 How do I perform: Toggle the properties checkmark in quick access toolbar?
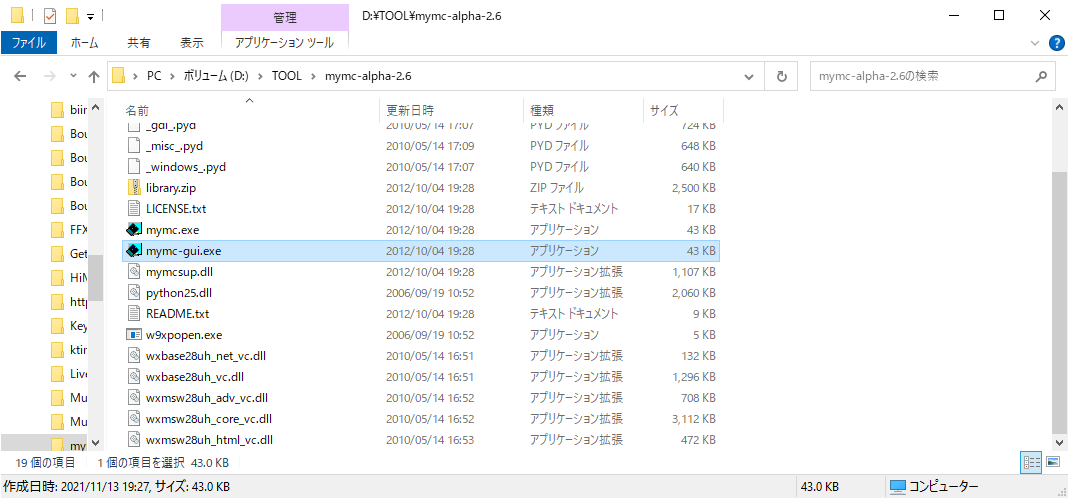(x=49, y=16)
